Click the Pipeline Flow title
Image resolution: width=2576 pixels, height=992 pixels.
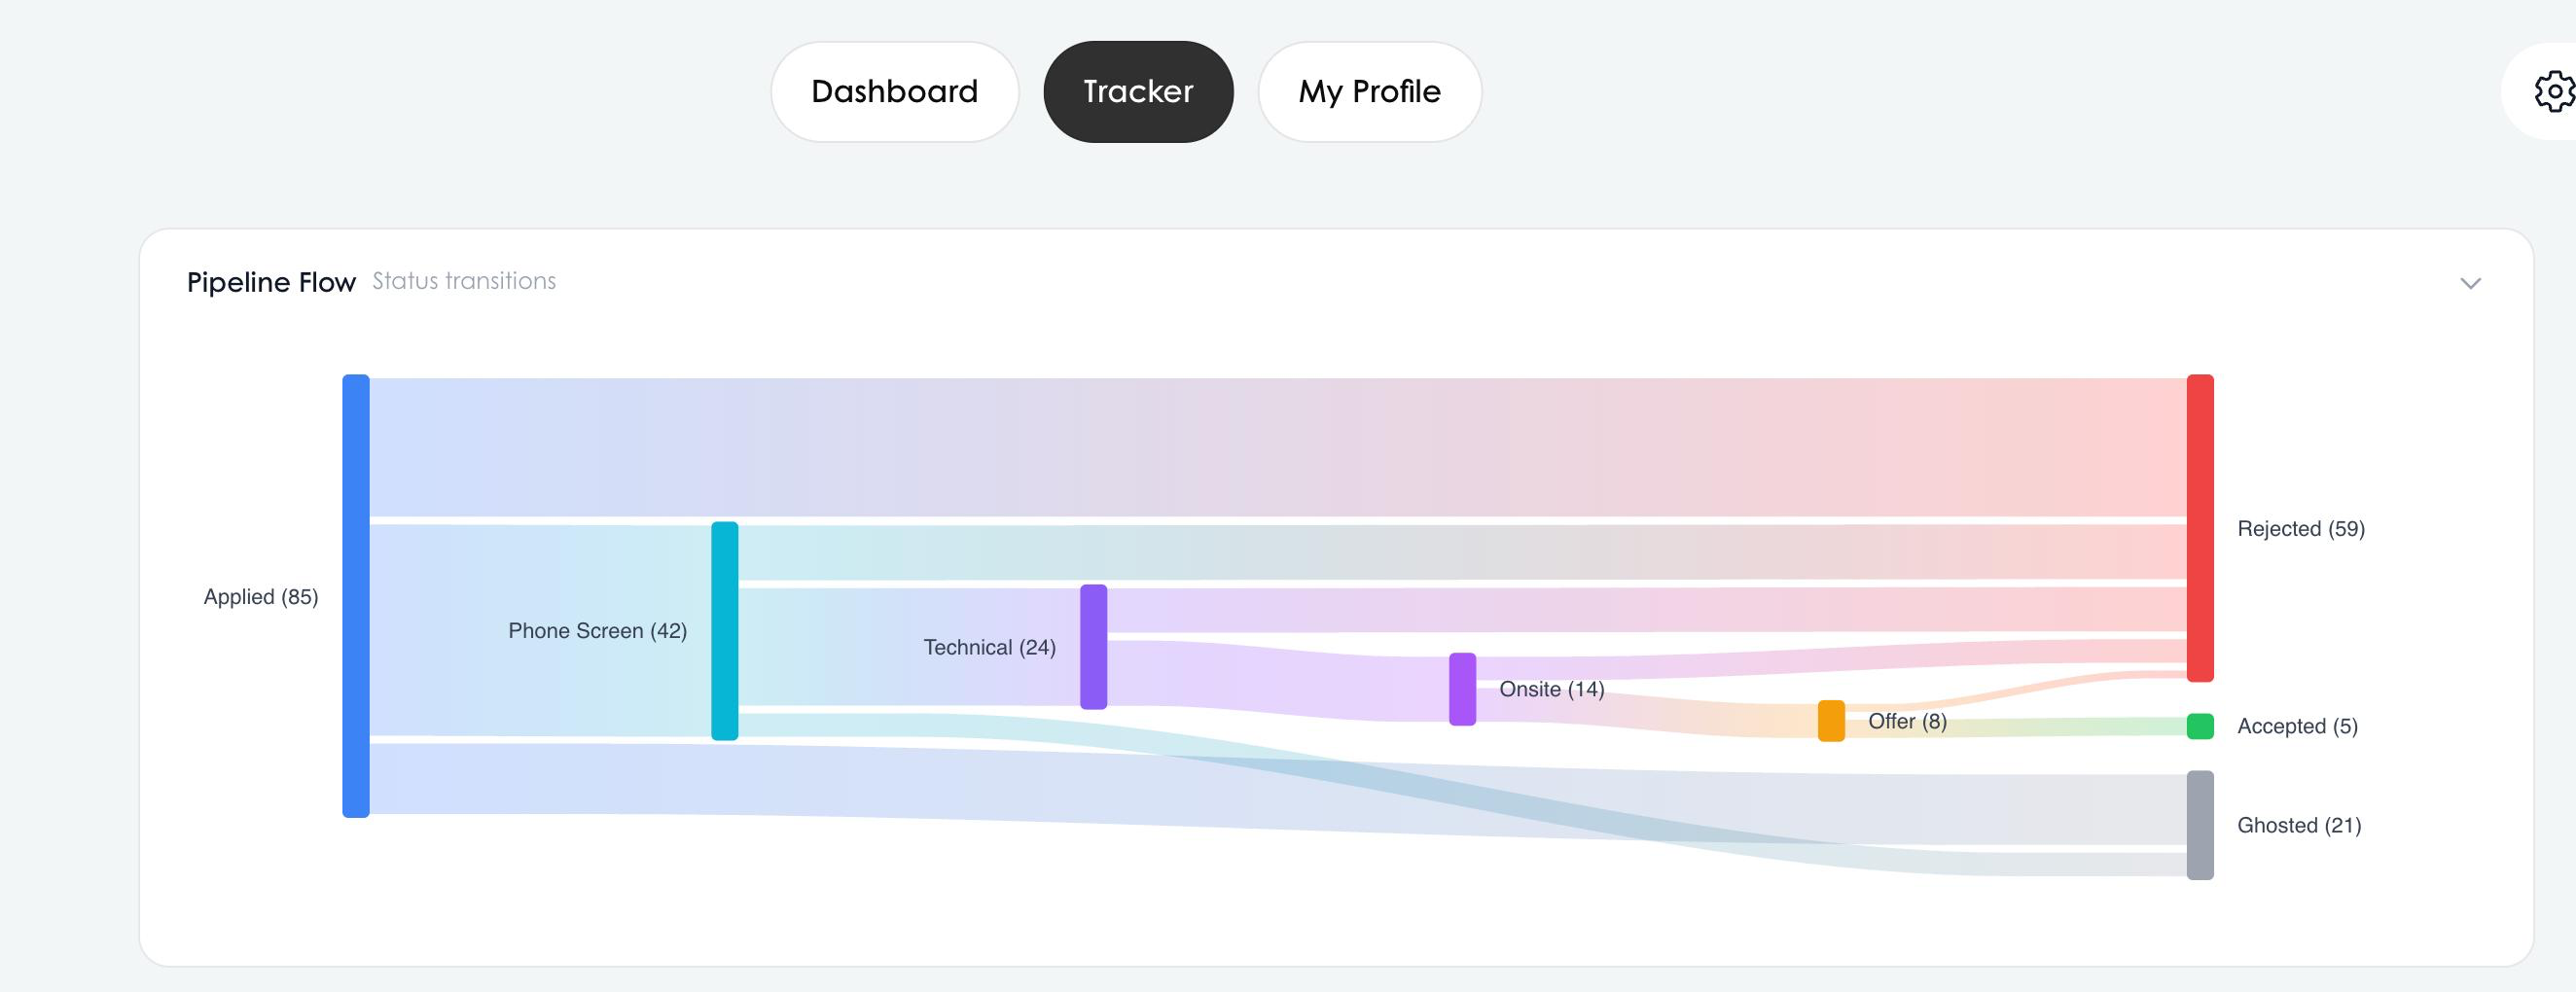click(x=271, y=282)
